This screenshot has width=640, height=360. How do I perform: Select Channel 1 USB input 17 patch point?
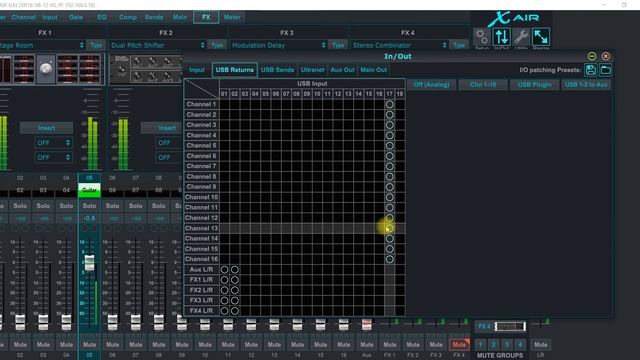point(389,104)
